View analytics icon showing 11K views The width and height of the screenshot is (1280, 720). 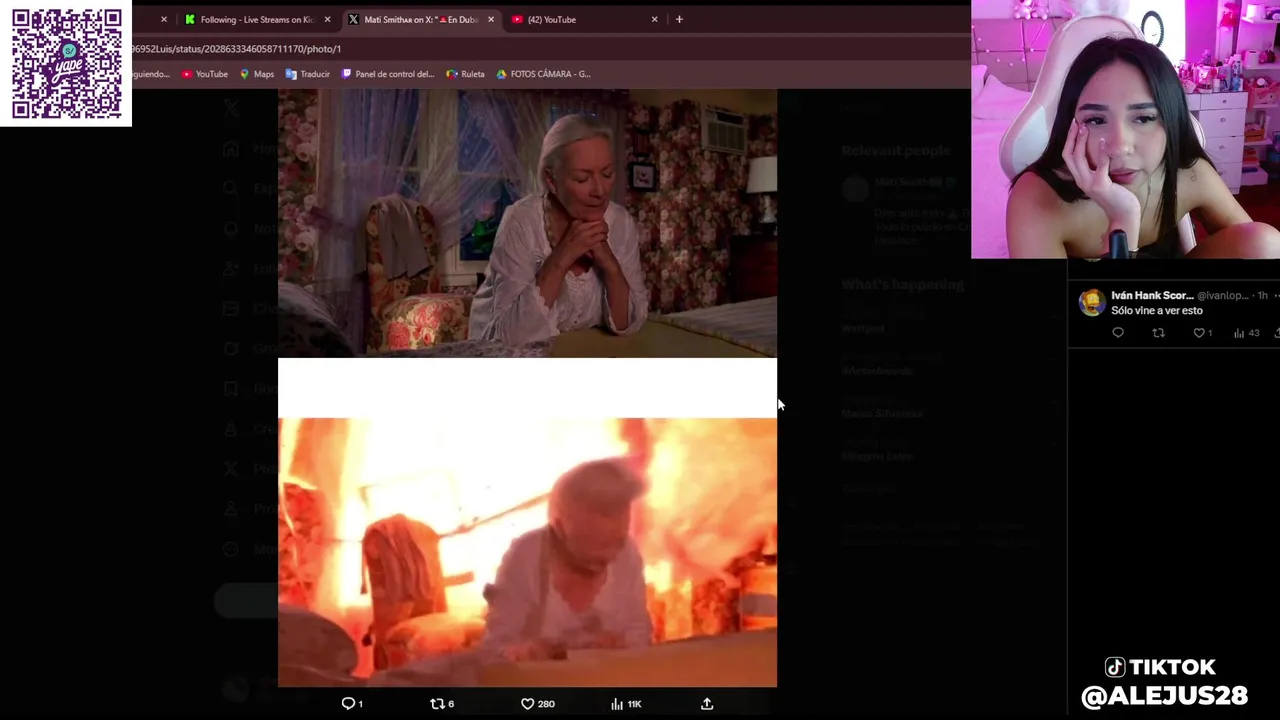click(625, 704)
